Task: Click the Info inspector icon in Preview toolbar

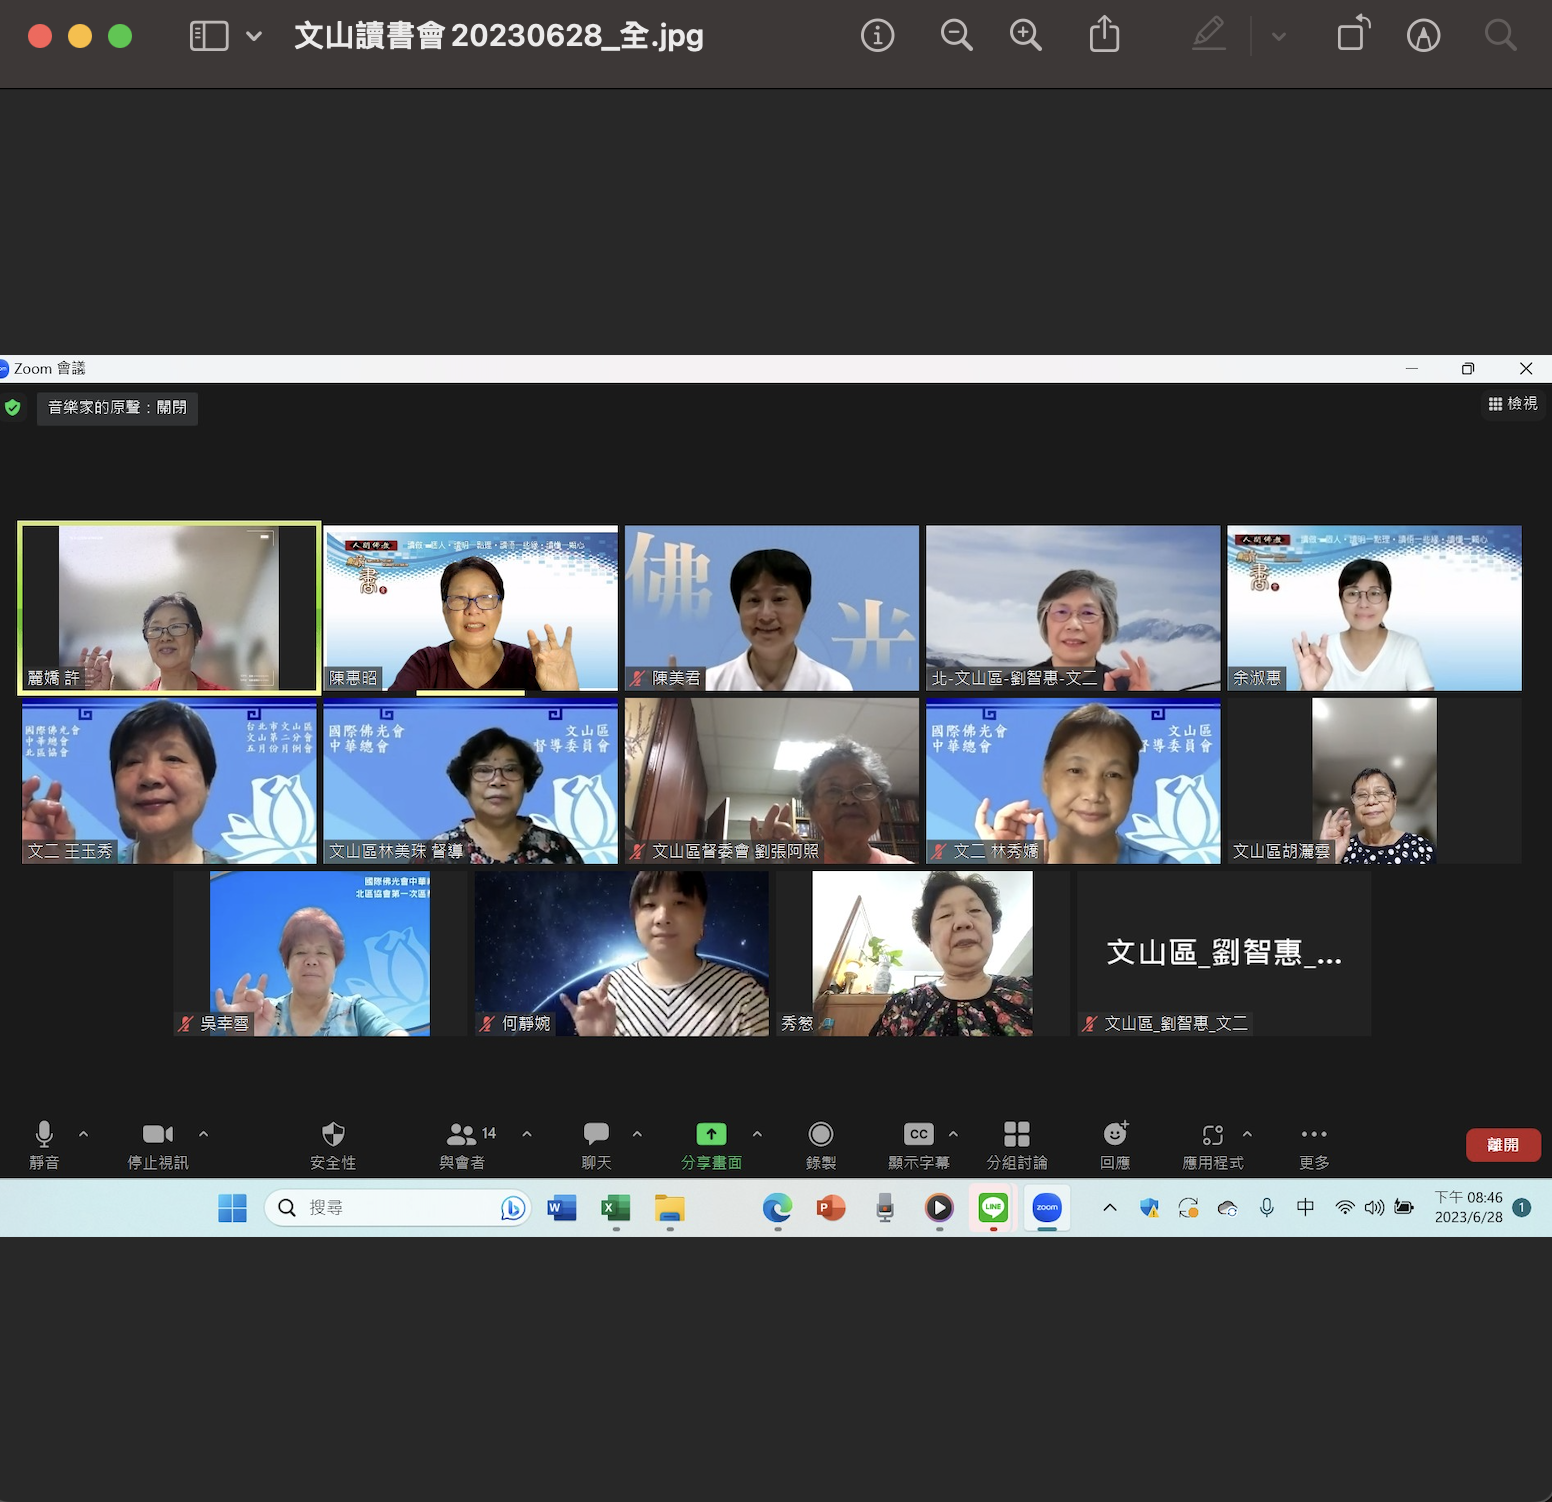Action: (x=877, y=36)
